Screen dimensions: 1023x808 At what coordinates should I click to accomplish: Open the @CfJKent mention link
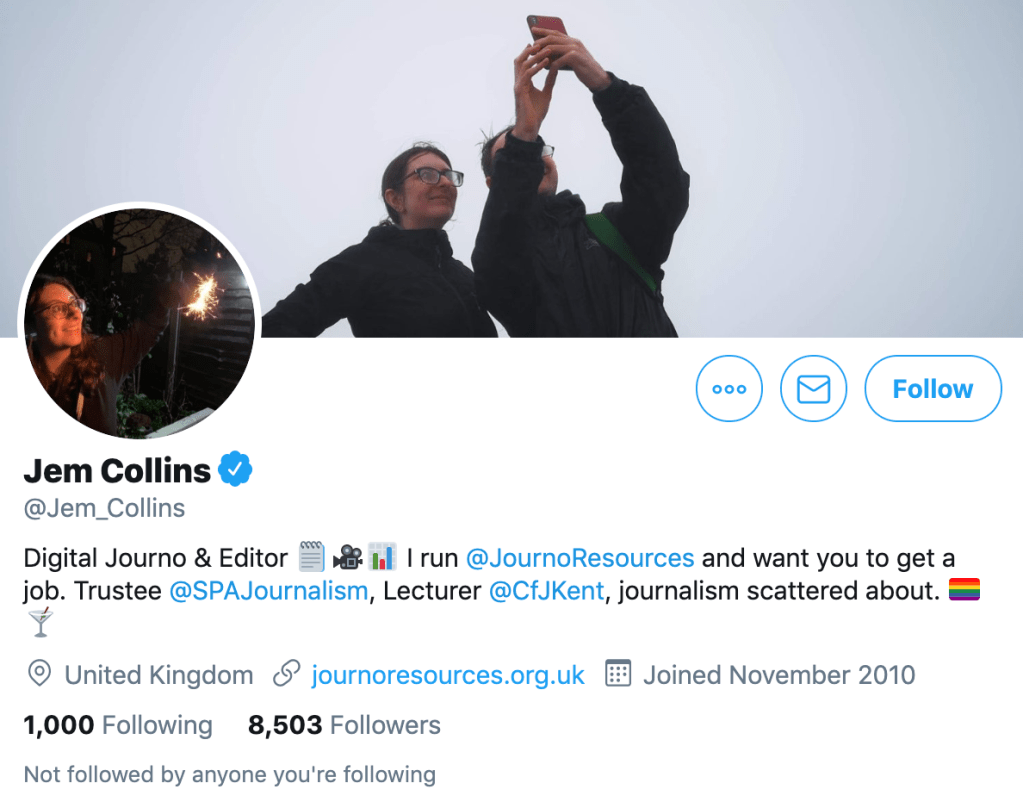546,591
